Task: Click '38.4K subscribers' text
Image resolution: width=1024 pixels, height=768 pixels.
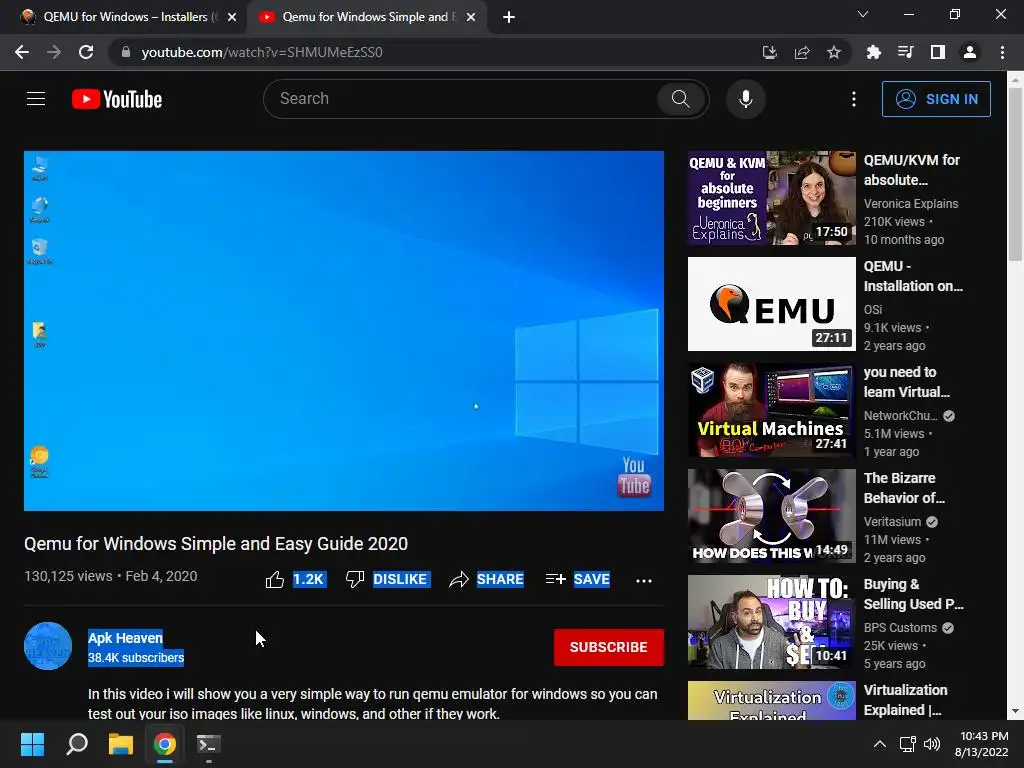Action: (136, 658)
